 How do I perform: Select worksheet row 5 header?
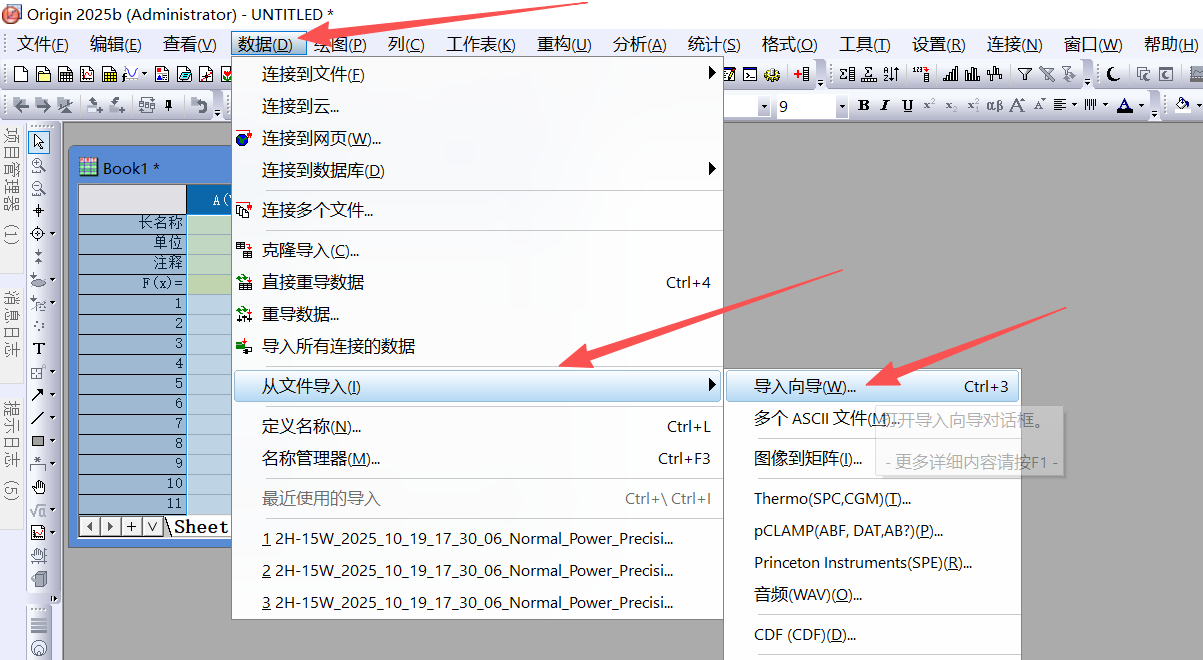(132, 383)
